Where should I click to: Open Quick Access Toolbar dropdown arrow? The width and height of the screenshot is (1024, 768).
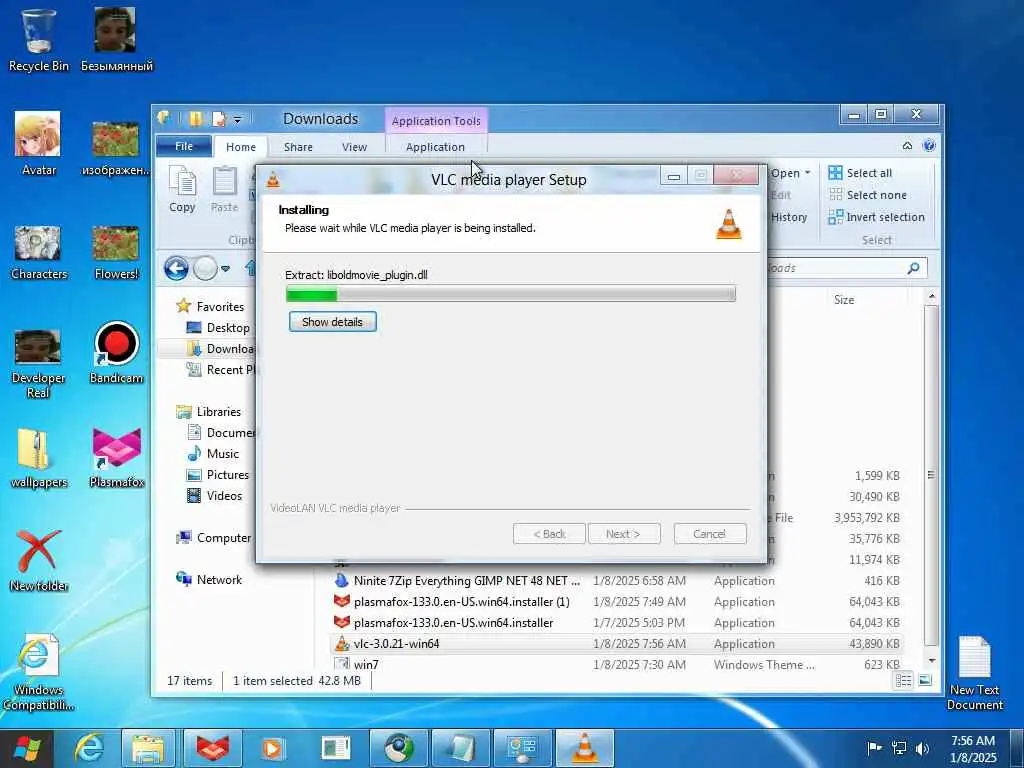[x=238, y=120]
